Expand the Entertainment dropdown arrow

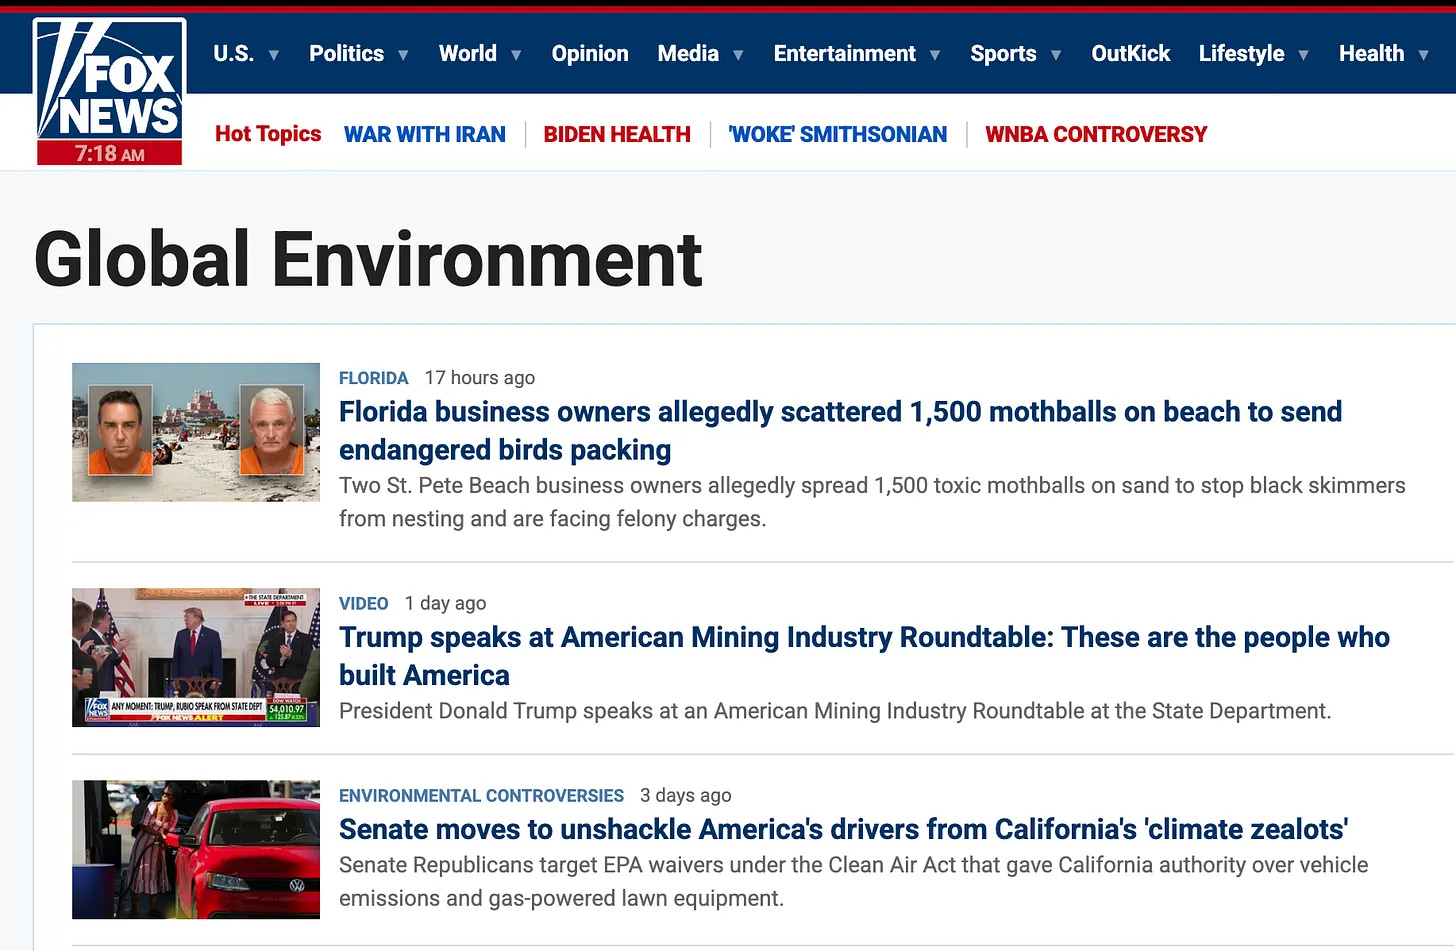click(935, 55)
